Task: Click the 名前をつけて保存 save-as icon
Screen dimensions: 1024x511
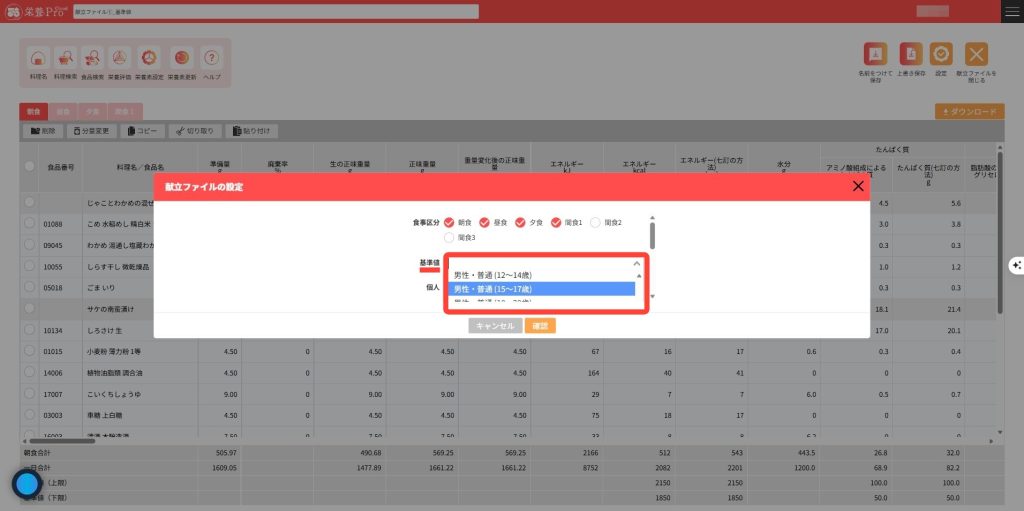Action: (875, 55)
